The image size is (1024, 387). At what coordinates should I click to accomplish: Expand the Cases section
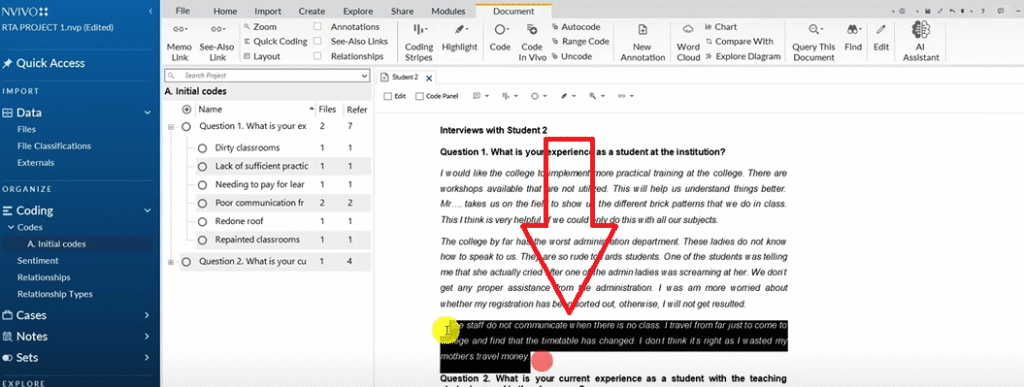click(x=148, y=315)
